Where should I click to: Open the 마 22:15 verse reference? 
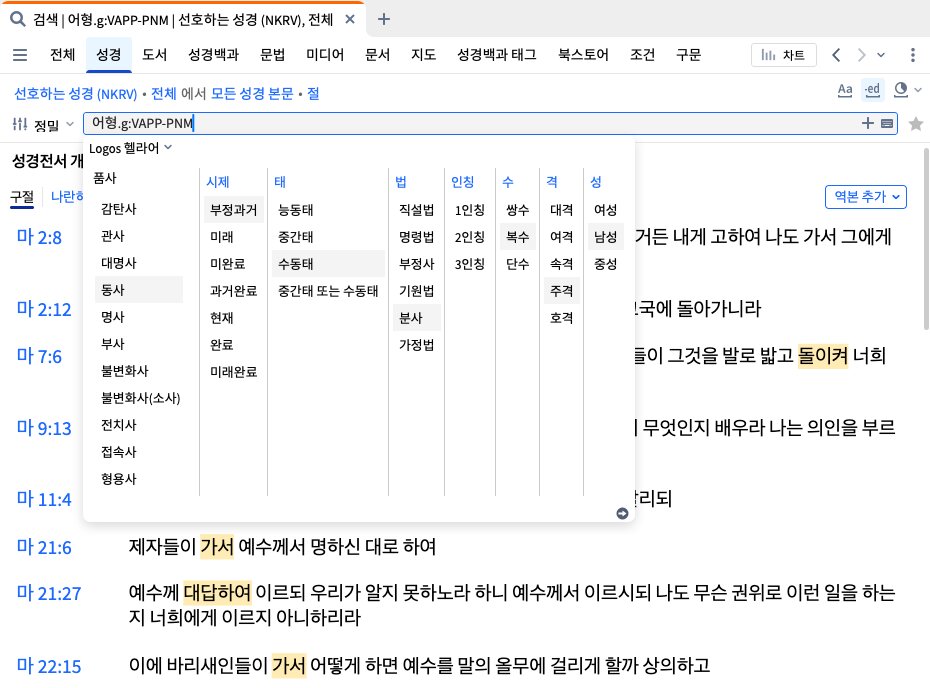49,665
